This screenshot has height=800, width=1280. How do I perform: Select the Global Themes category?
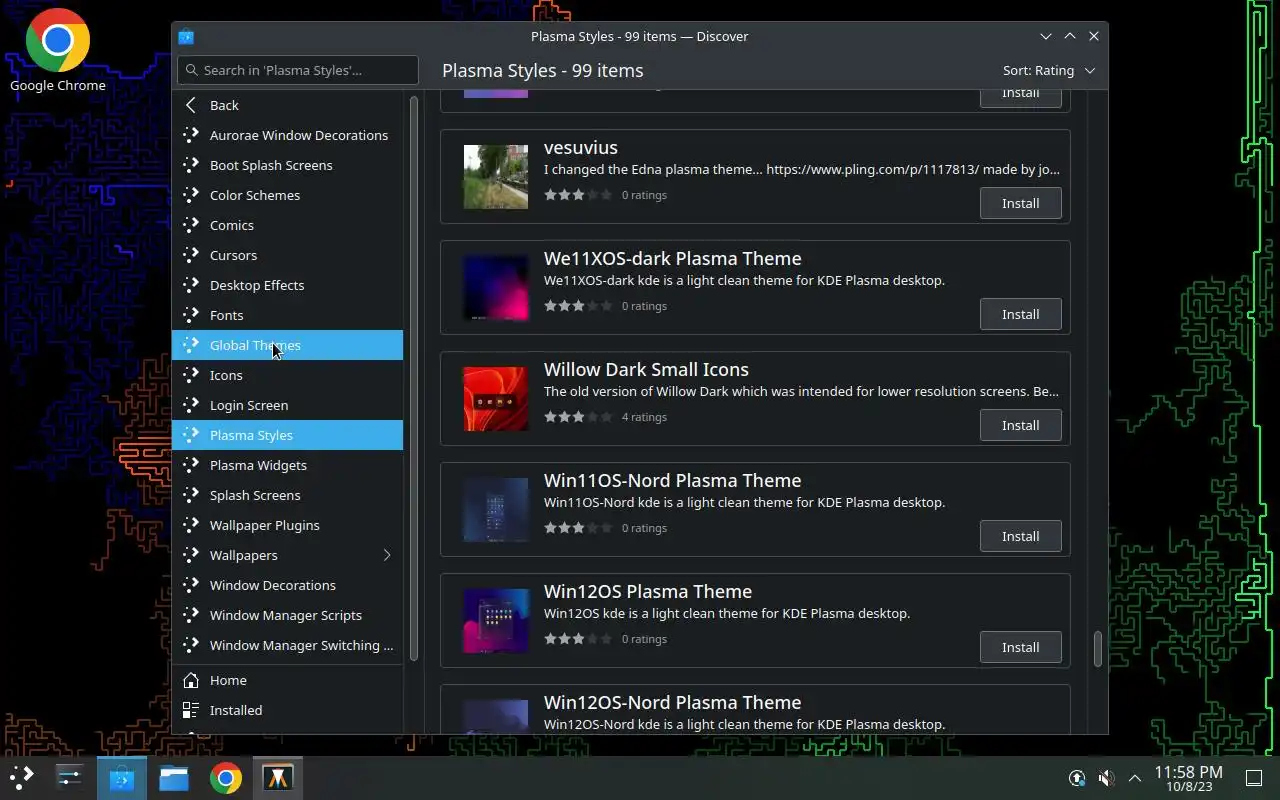coord(288,345)
